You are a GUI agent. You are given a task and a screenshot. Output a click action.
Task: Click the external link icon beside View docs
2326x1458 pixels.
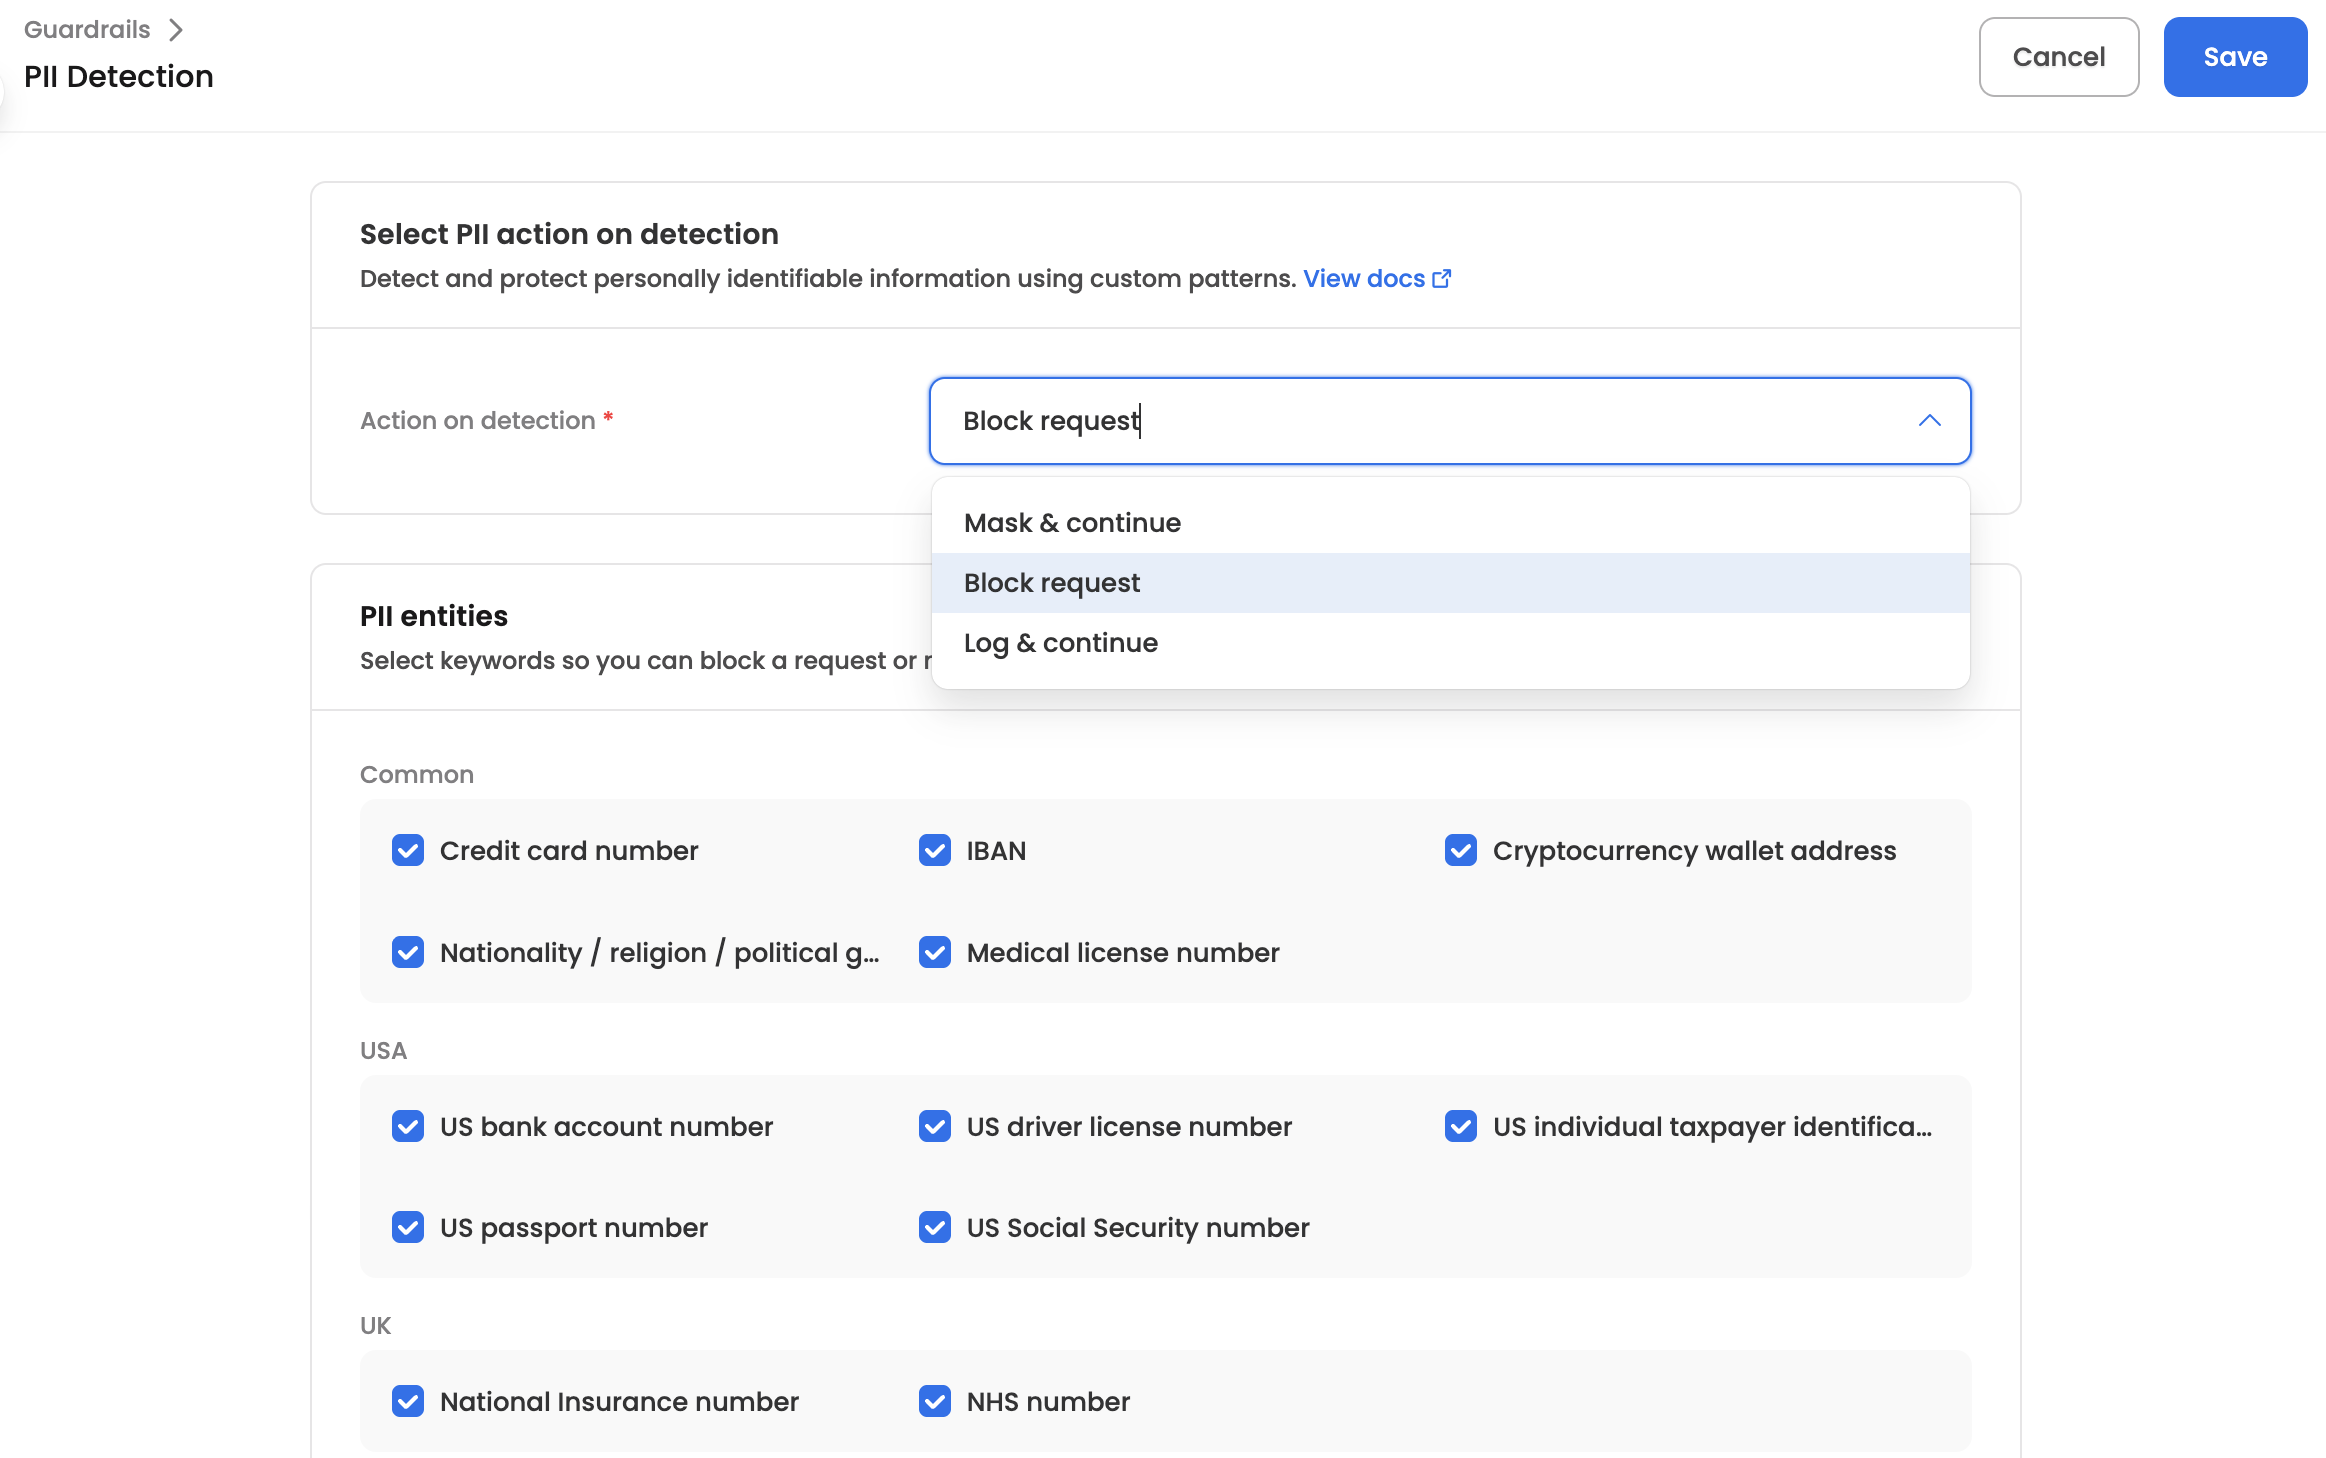coord(1441,279)
